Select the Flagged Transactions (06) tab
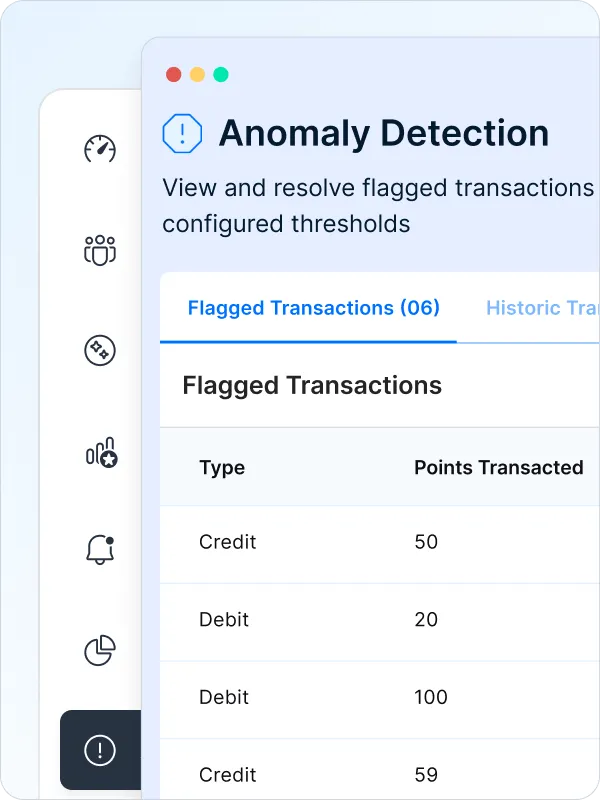Viewport: 600px width, 800px height. click(x=313, y=308)
